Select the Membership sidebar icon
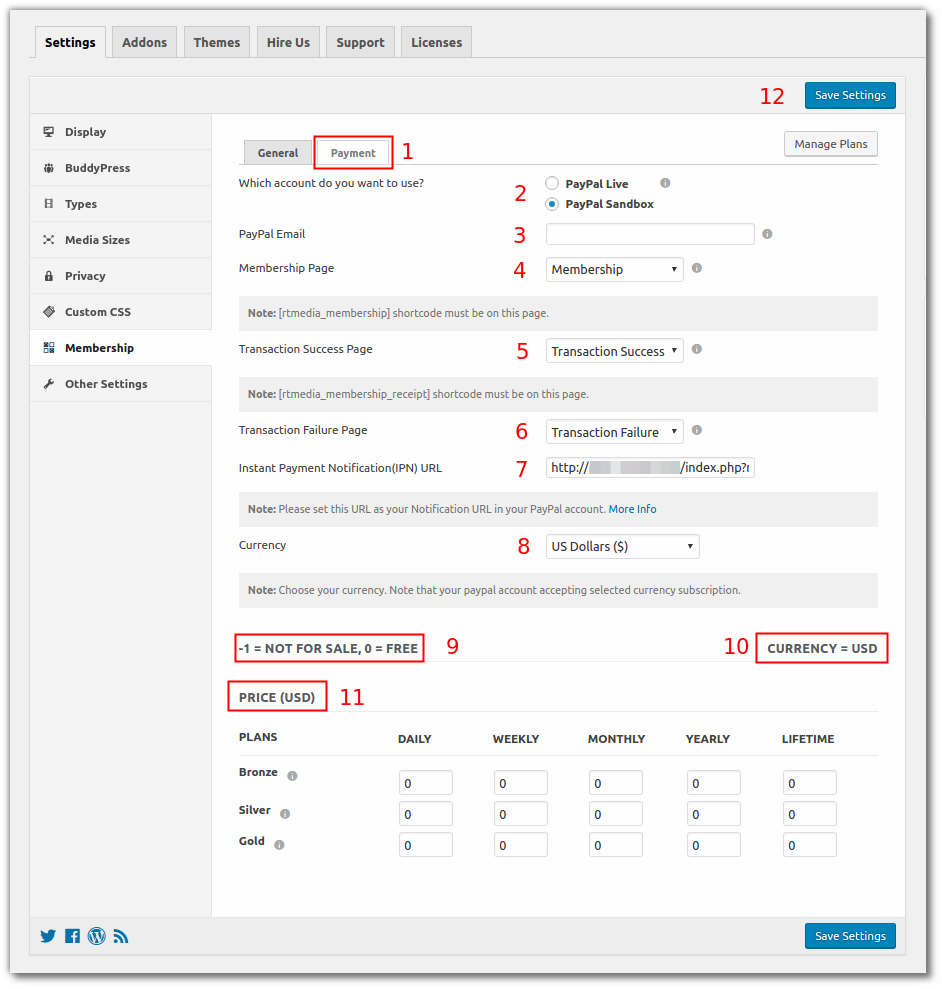Image resolution: width=942 pixels, height=989 pixels. point(48,347)
